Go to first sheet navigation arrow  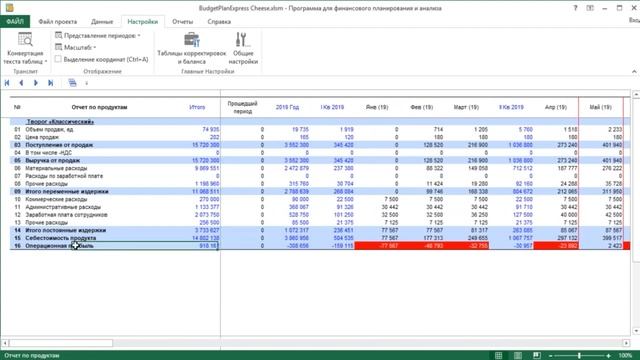(x=7, y=83)
